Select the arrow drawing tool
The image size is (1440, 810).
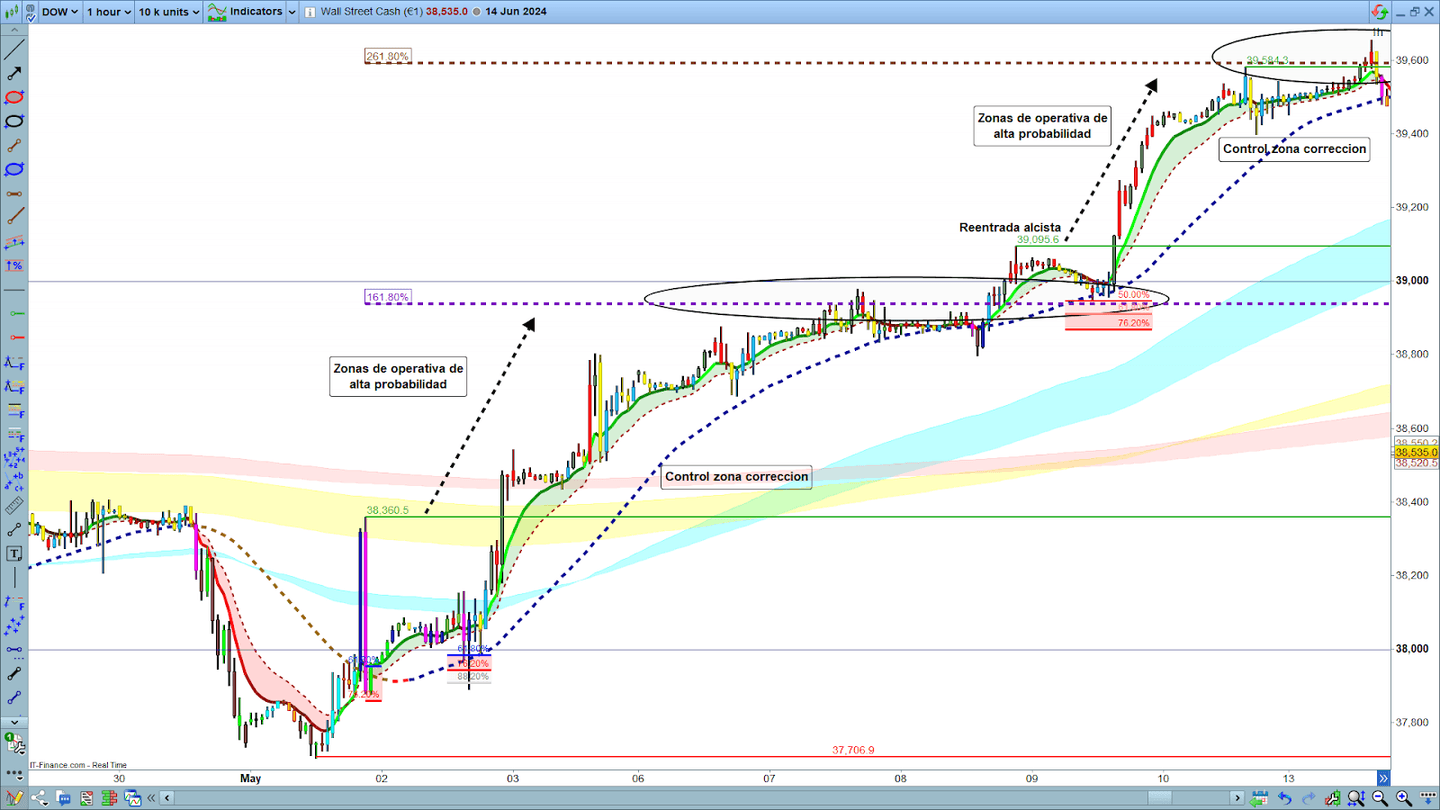pos(14,73)
